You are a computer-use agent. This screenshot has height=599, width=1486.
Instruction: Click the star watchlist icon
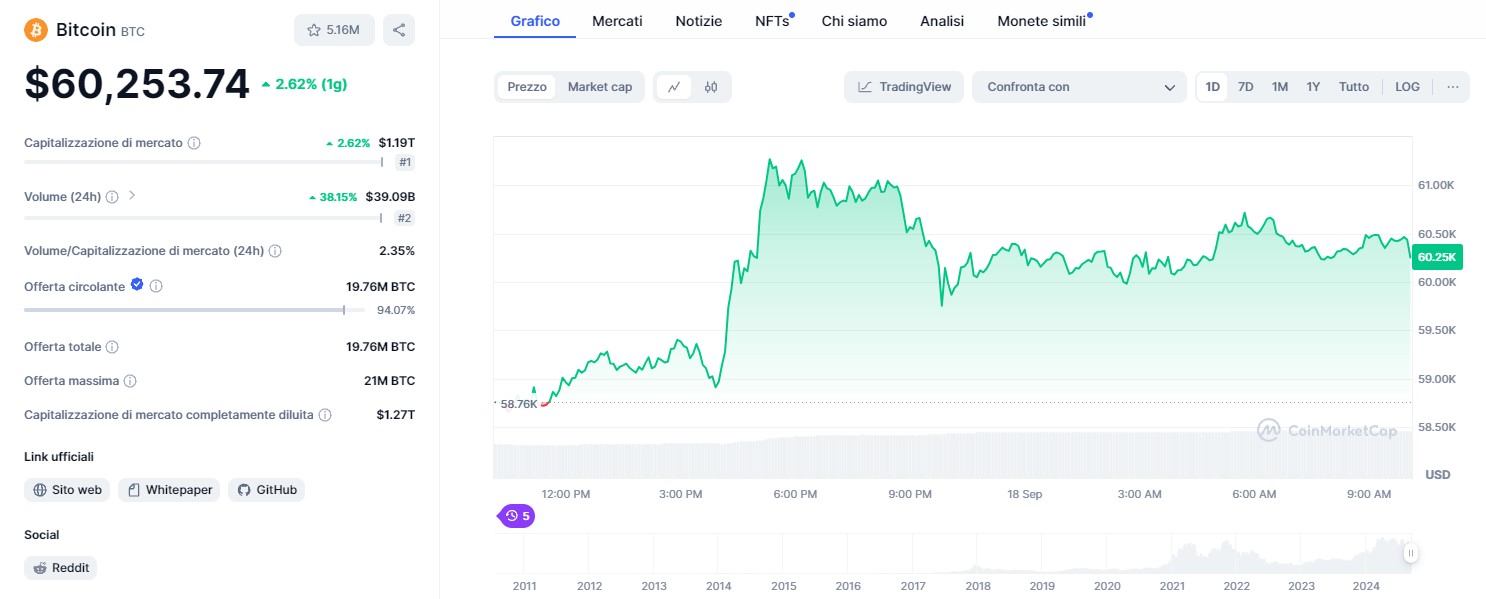point(314,30)
